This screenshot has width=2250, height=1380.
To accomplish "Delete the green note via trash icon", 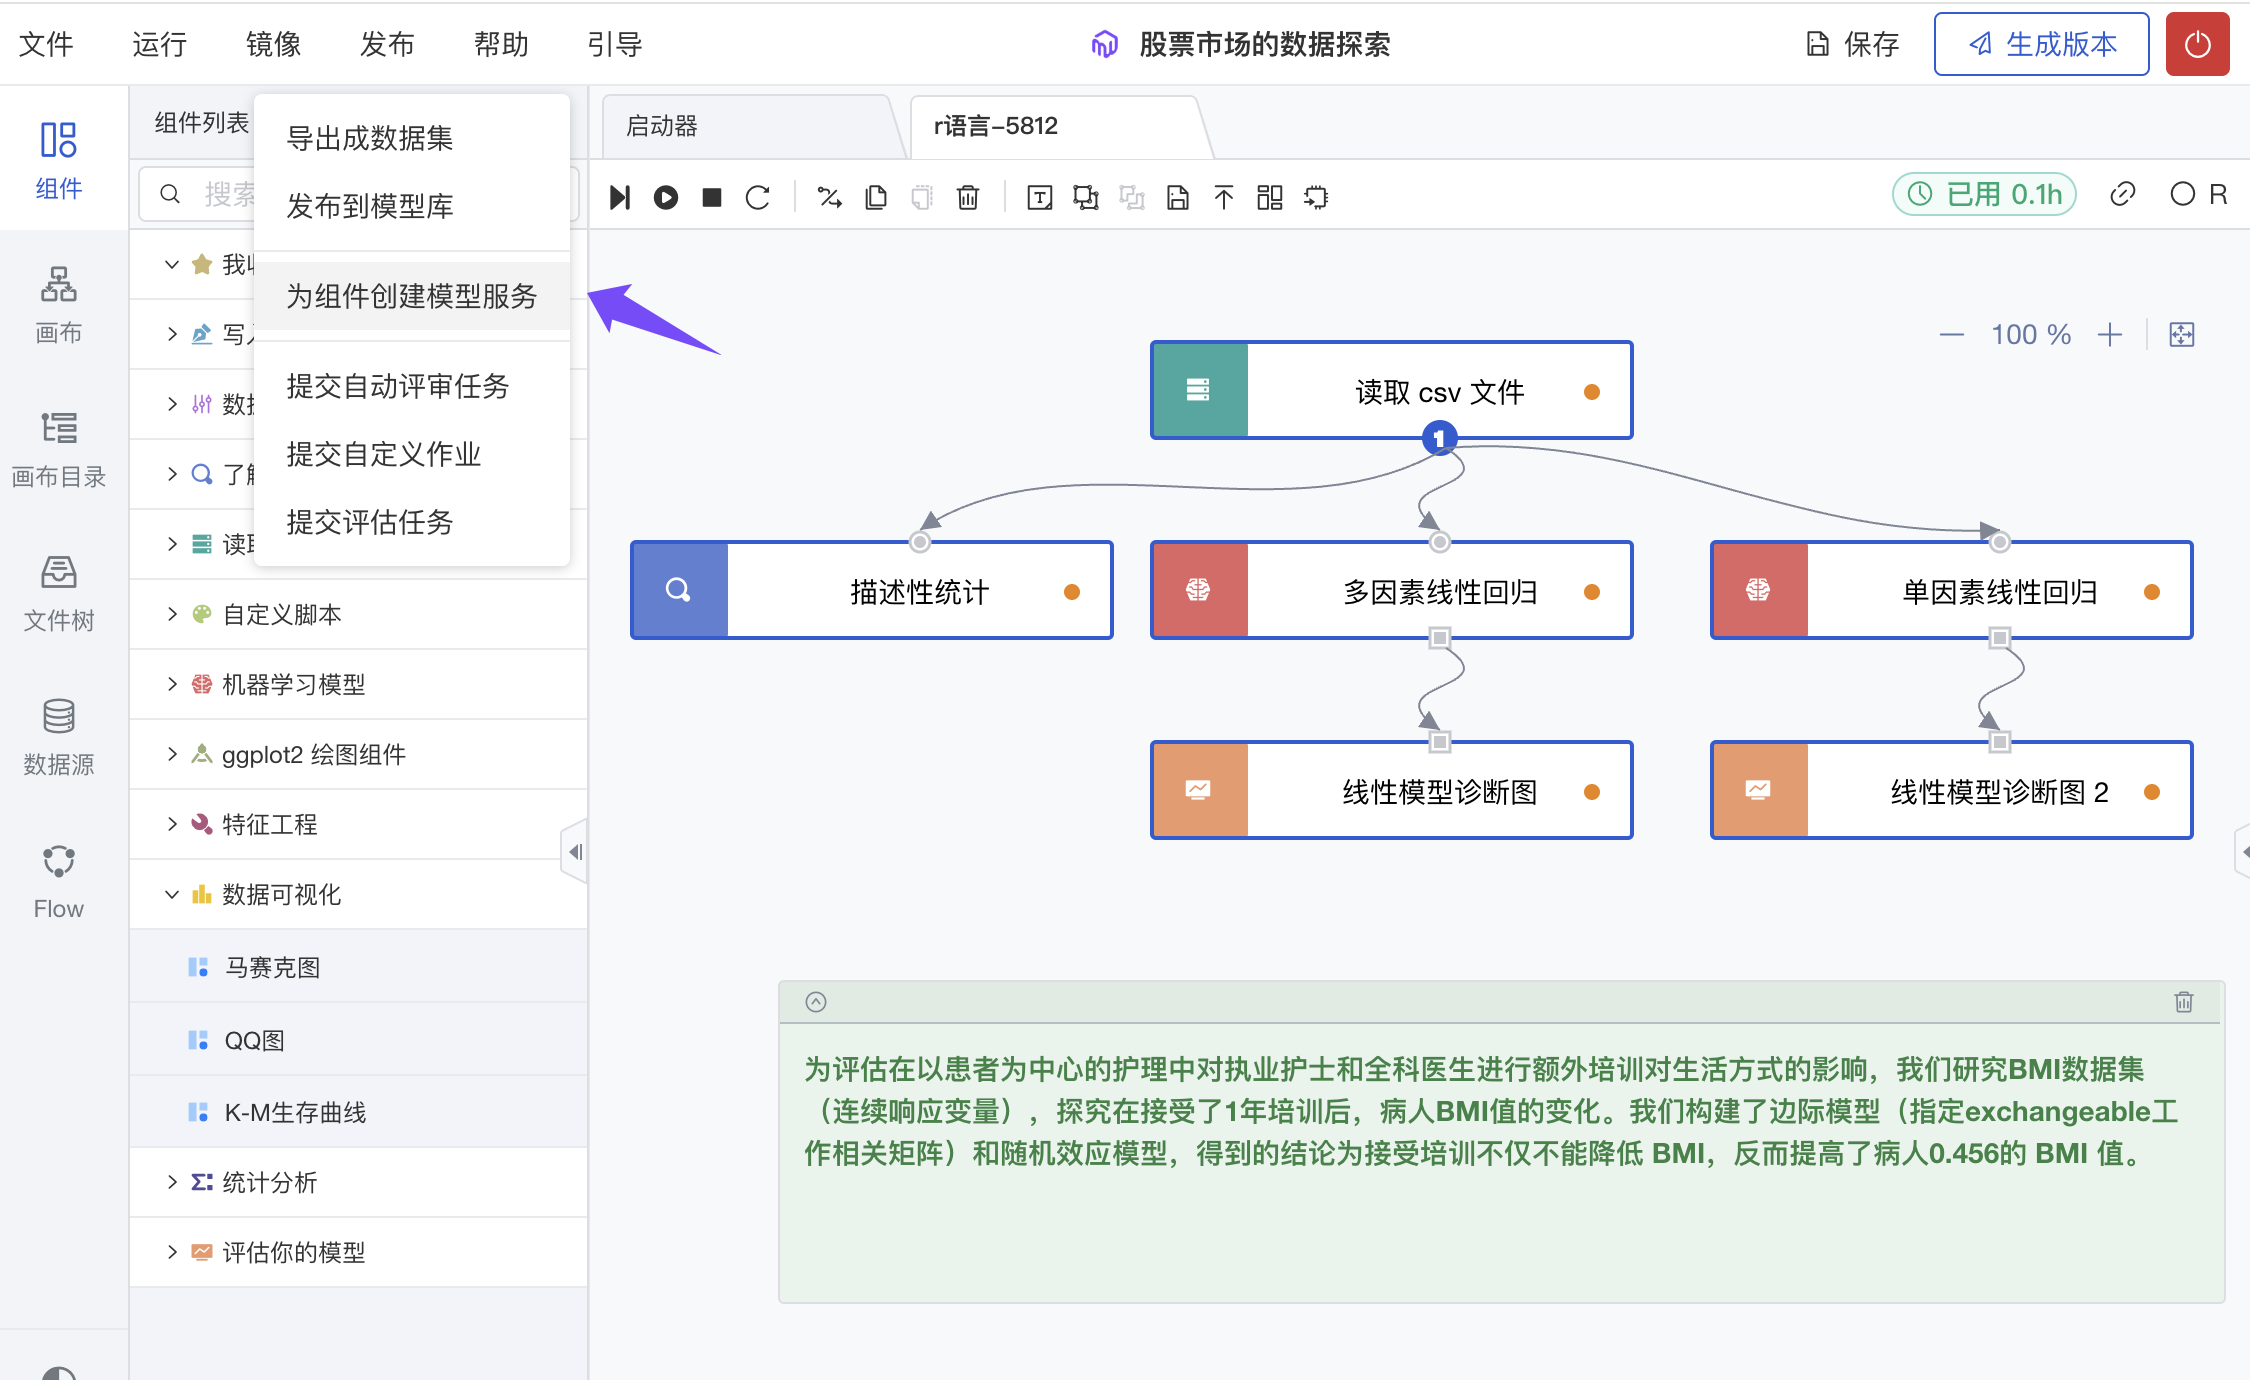I will [x=2184, y=1002].
